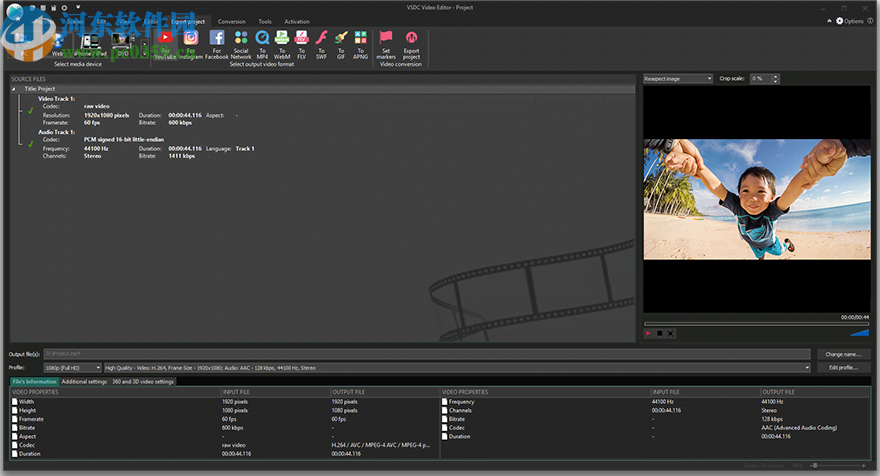Click the raw video codec value
The width and height of the screenshot is (880, 476).
(x=97, y=106)
